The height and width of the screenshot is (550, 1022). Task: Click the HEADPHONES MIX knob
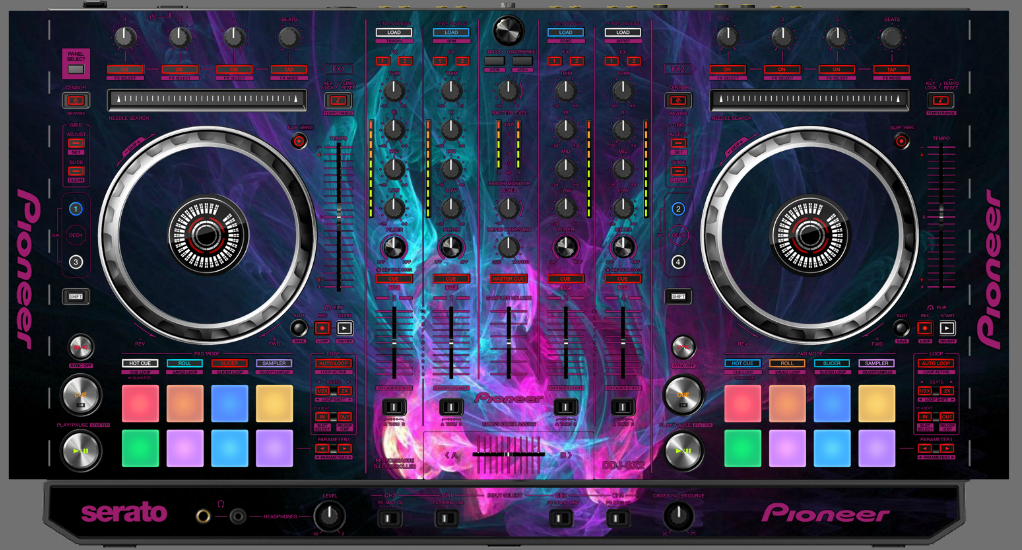(508, 248)
